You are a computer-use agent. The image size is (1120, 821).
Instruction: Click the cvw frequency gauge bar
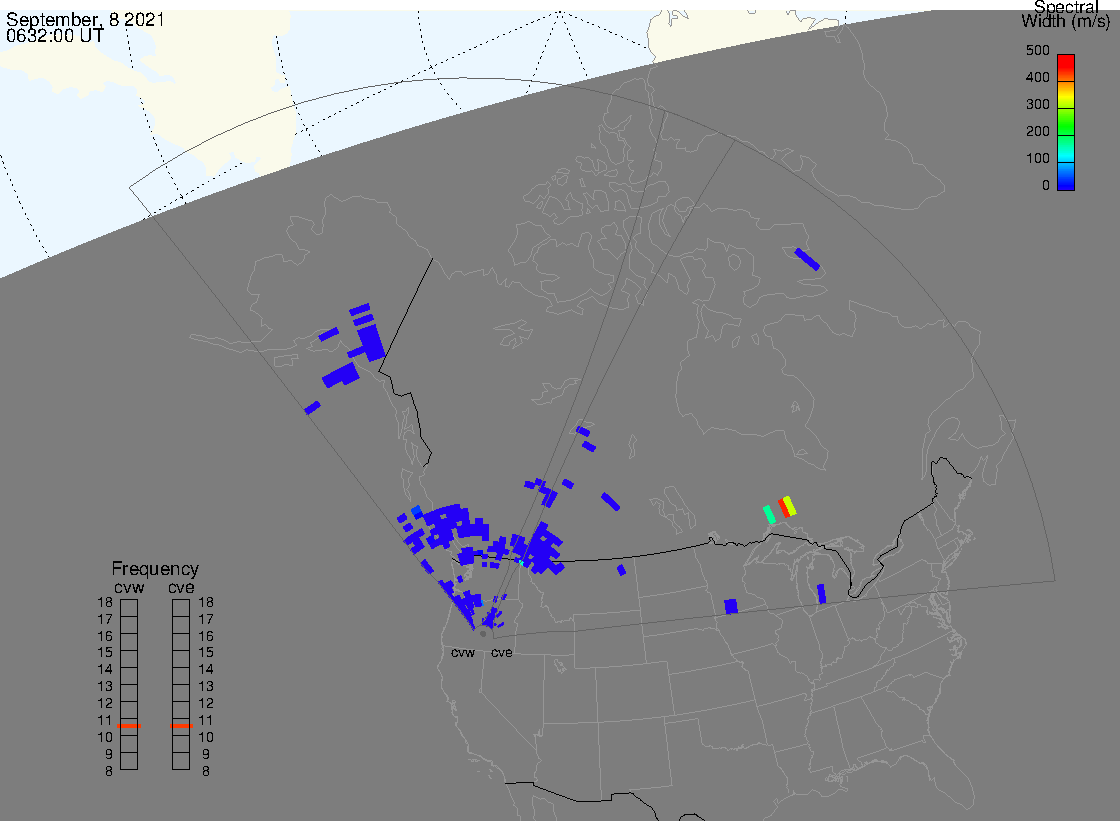(129, 685)
